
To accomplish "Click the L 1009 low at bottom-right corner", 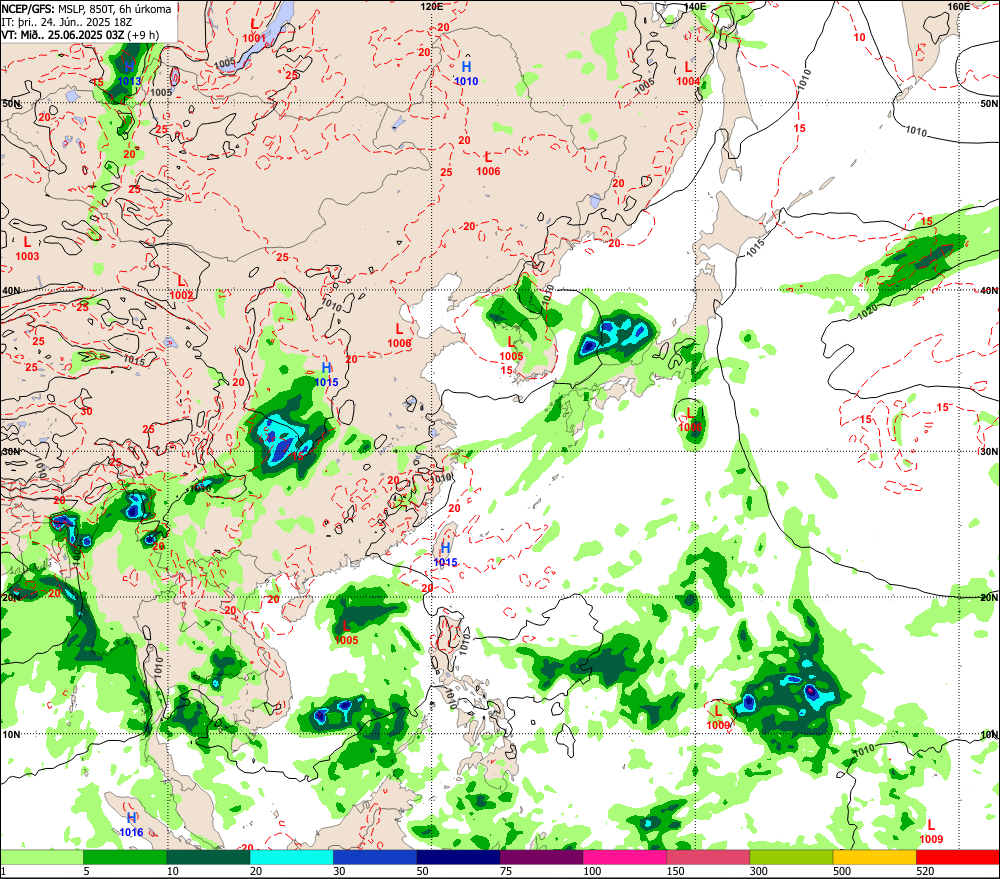I will pyautogui.click(x=931, y=832).
